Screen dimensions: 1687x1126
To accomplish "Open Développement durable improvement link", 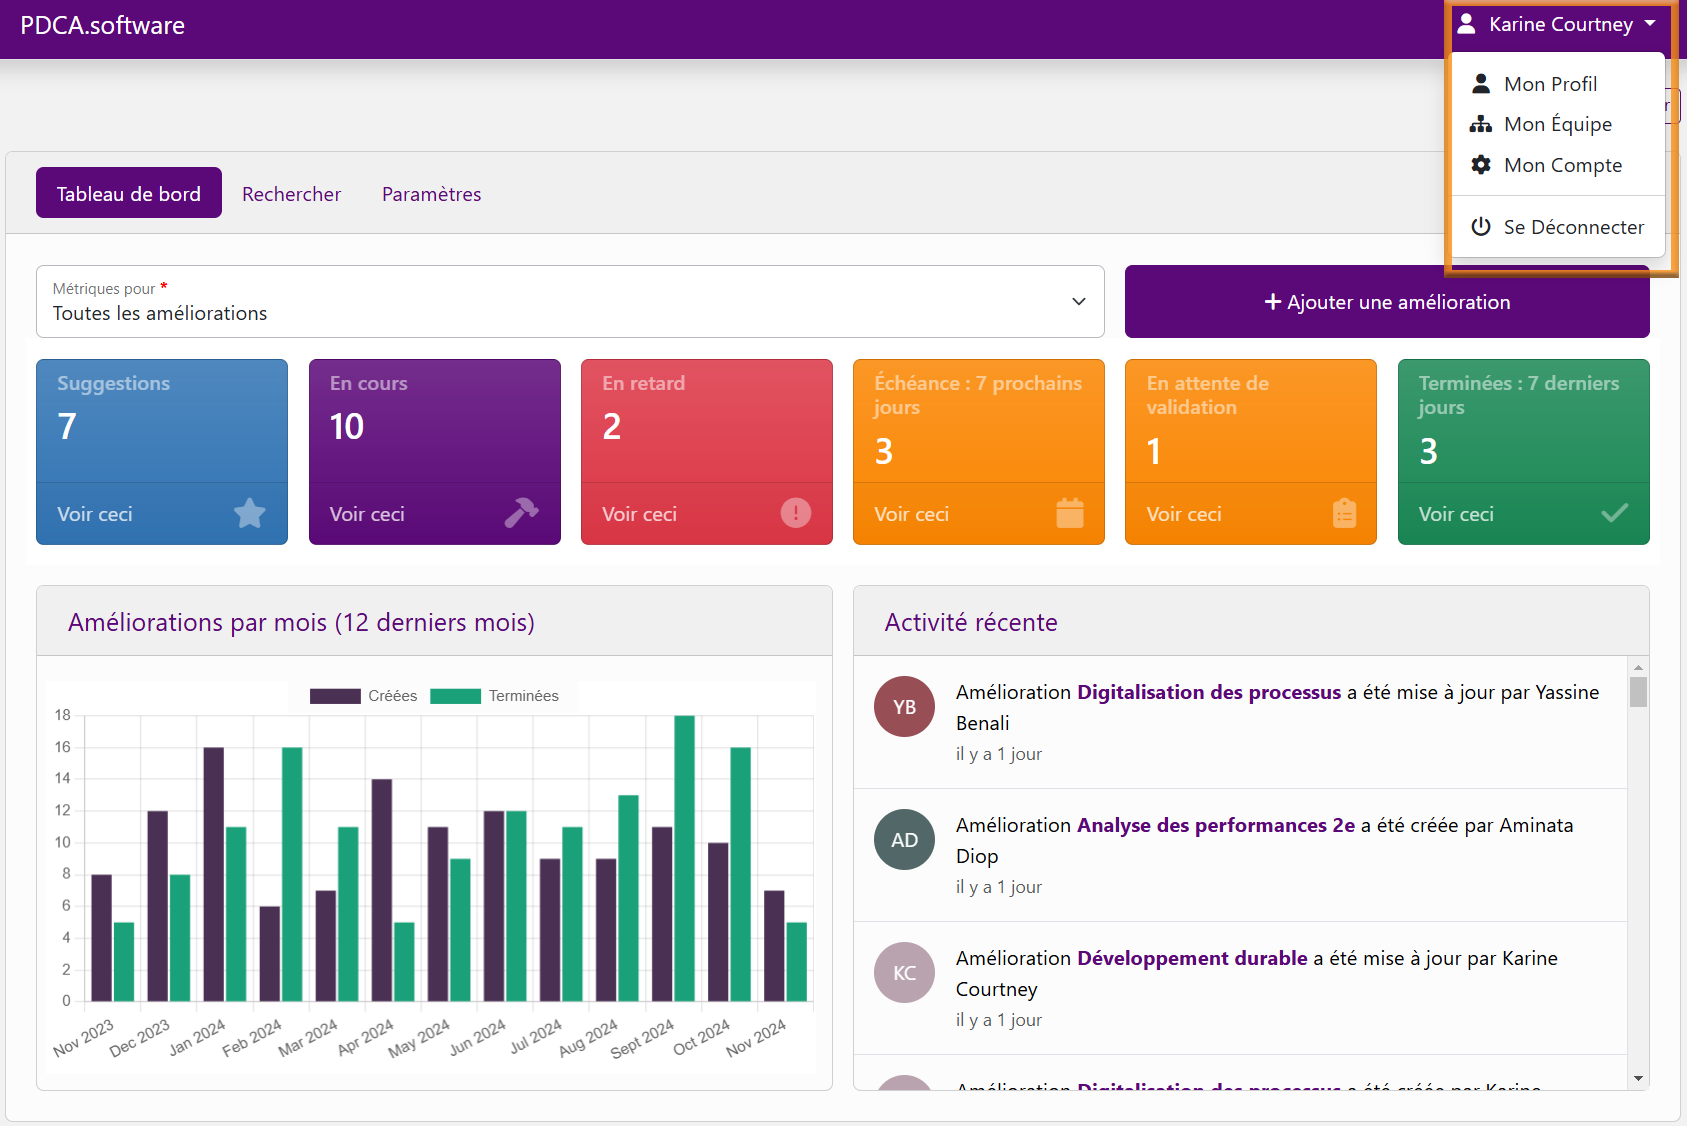I will [1192, 958].
